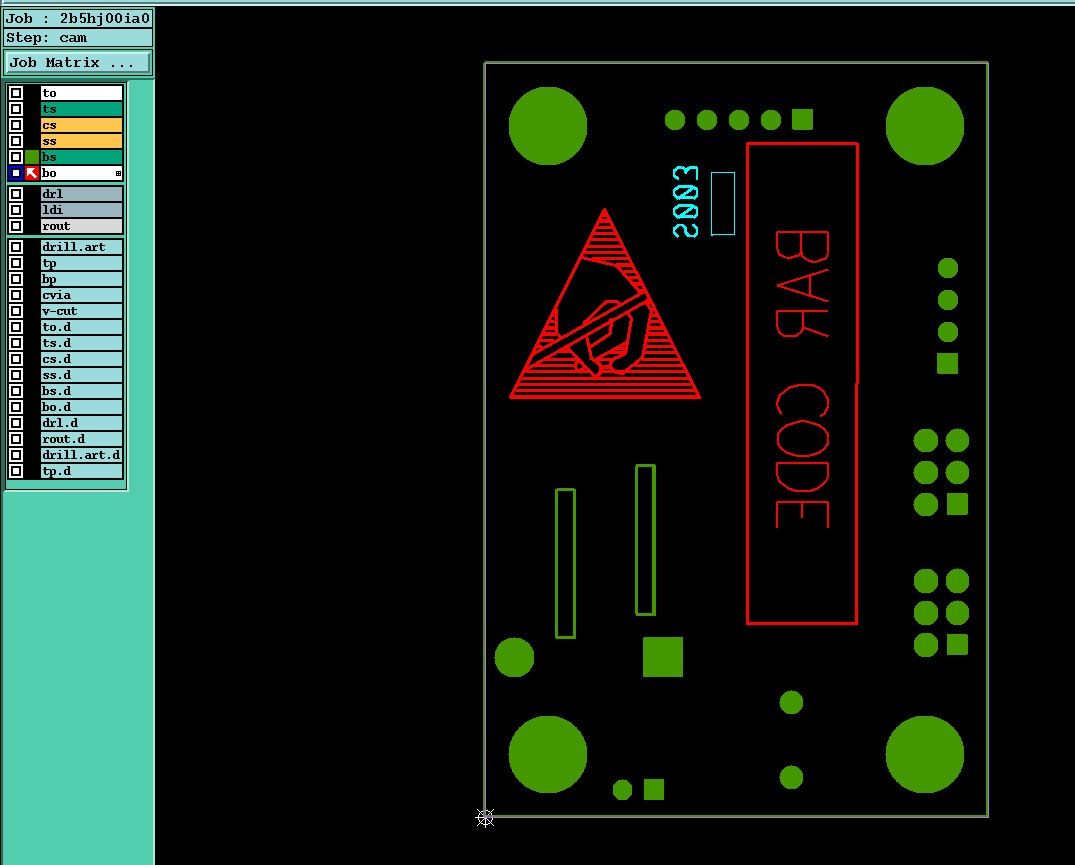
Task: Click the red arrow icon on bo row
Action: click(x=32, y=173)
